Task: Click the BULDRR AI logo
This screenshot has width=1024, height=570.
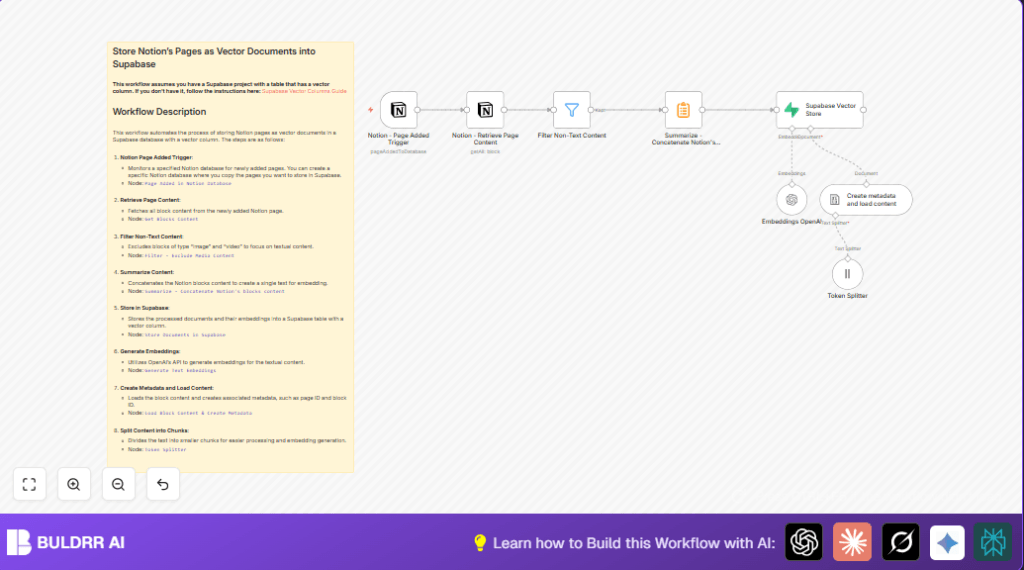Action: pyautogui.click(x=65, y=542)
